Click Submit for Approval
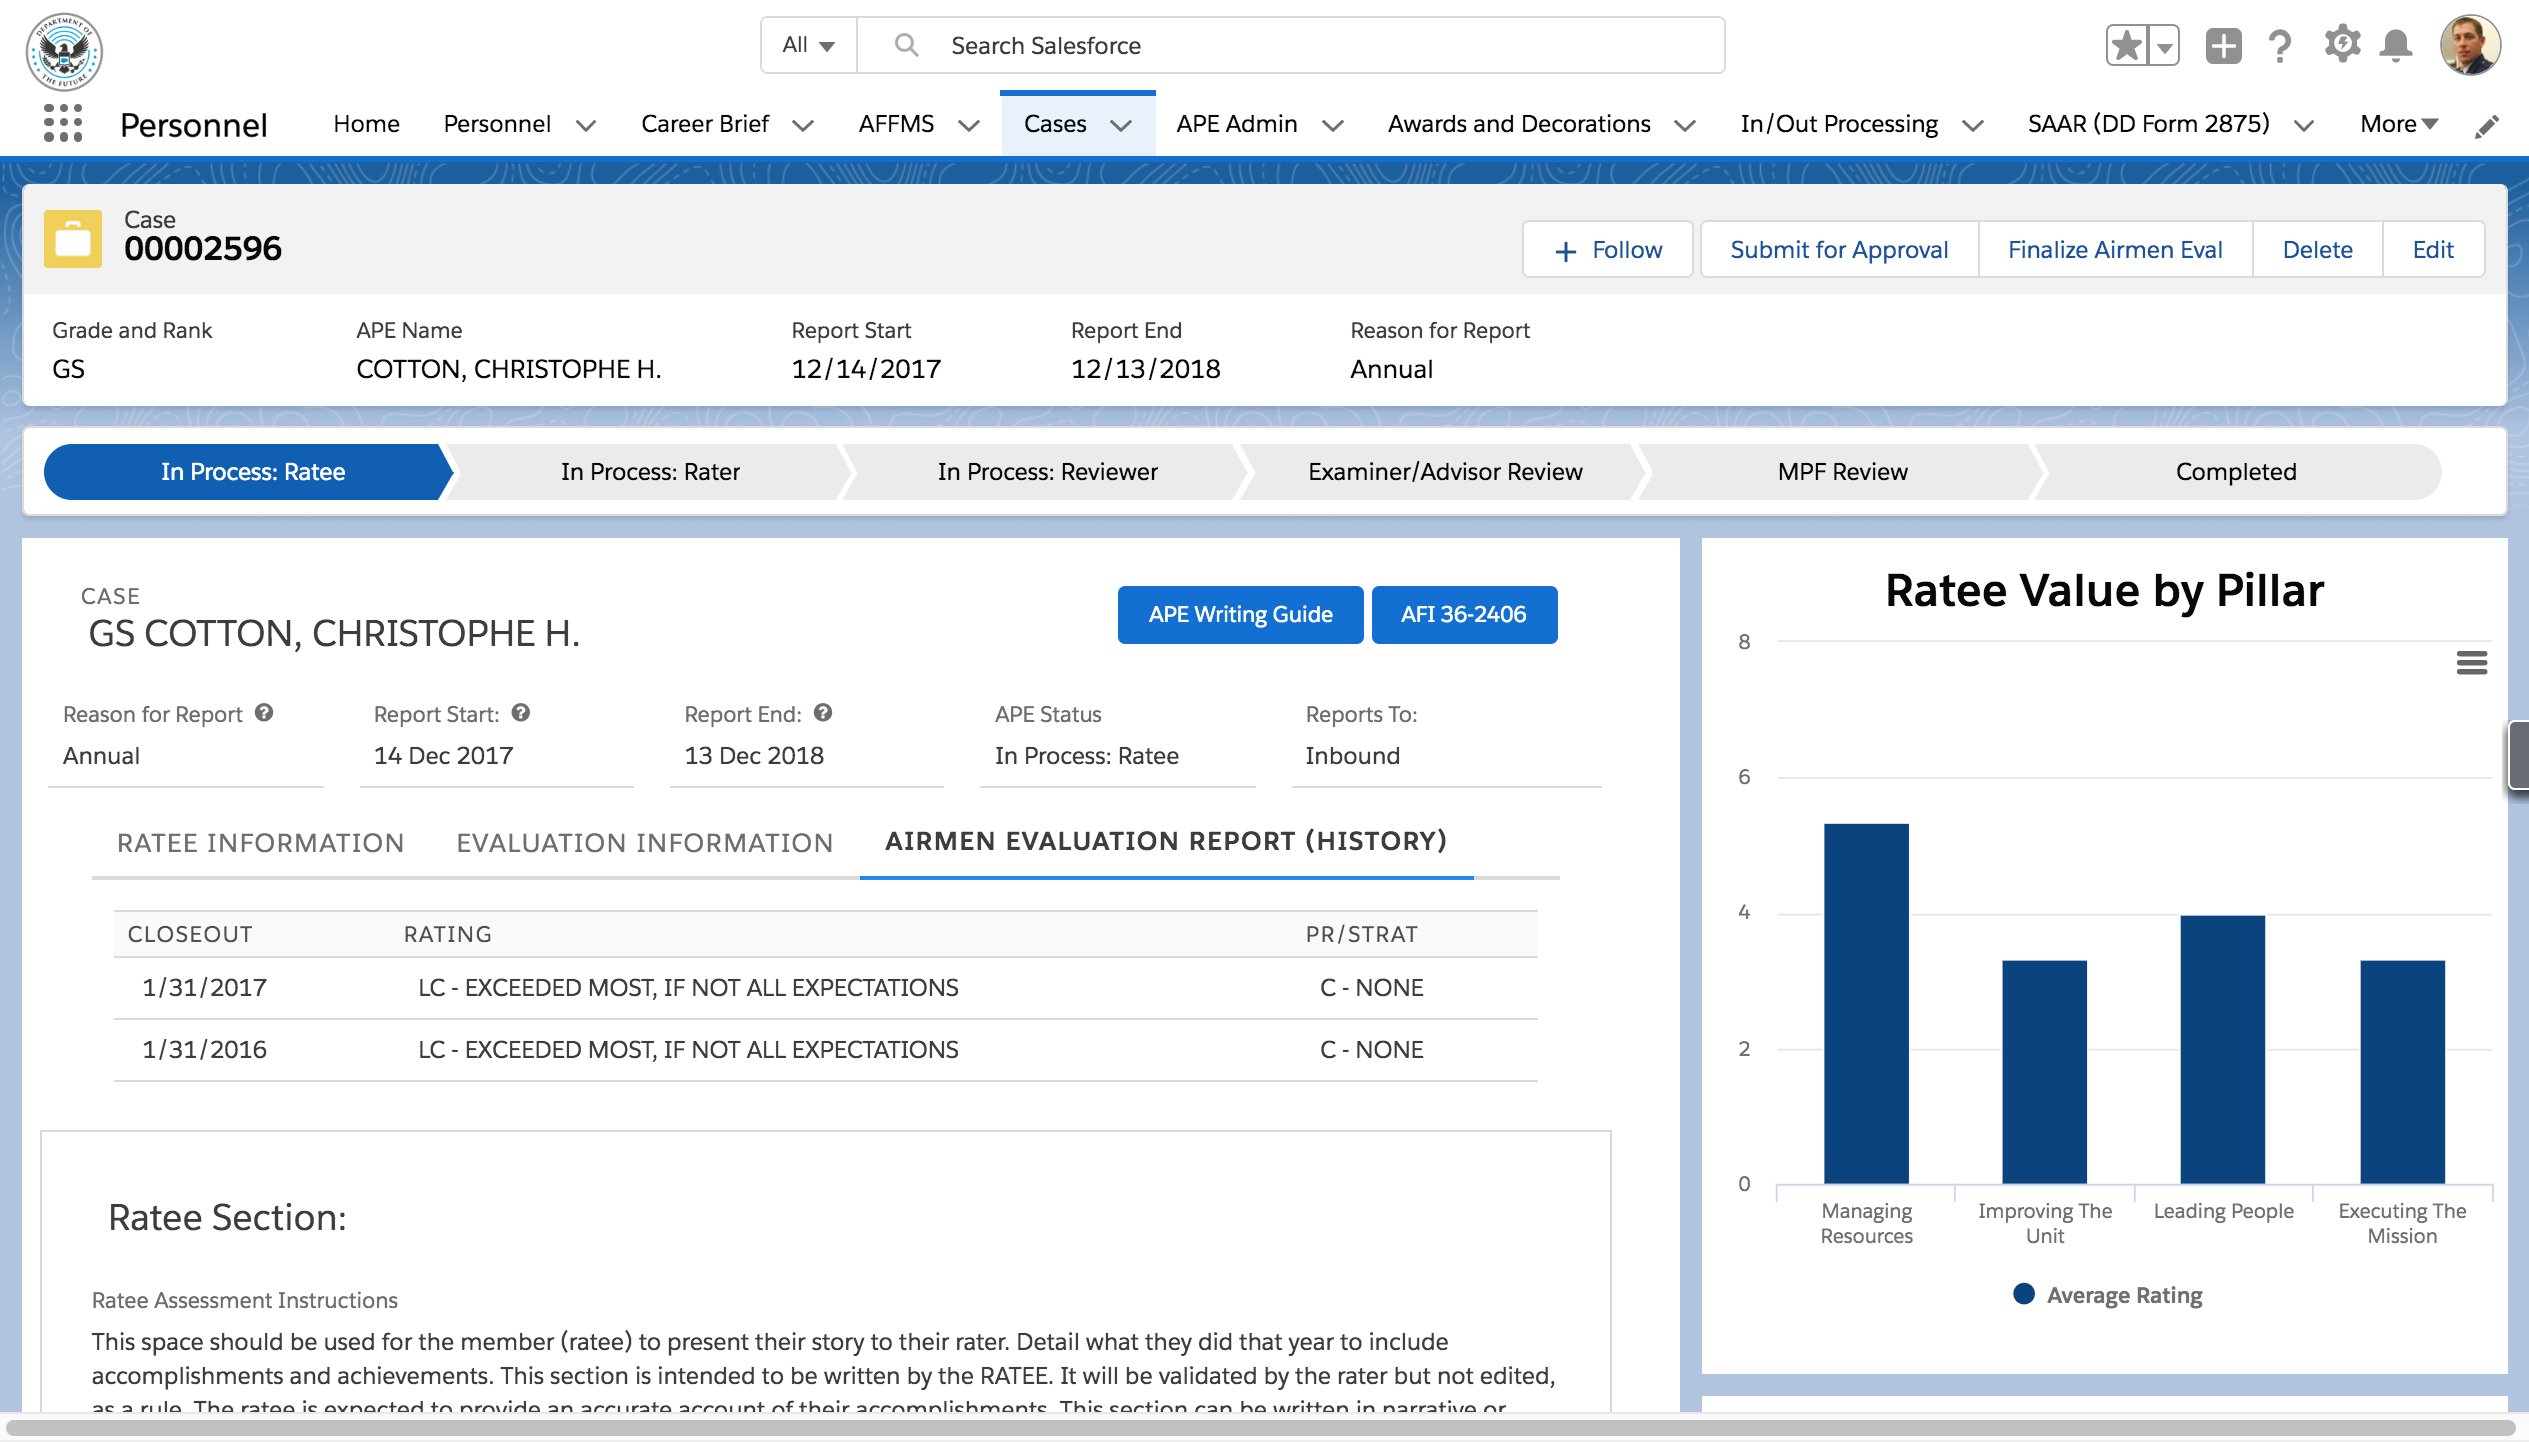 click(x=1839, y=249)
